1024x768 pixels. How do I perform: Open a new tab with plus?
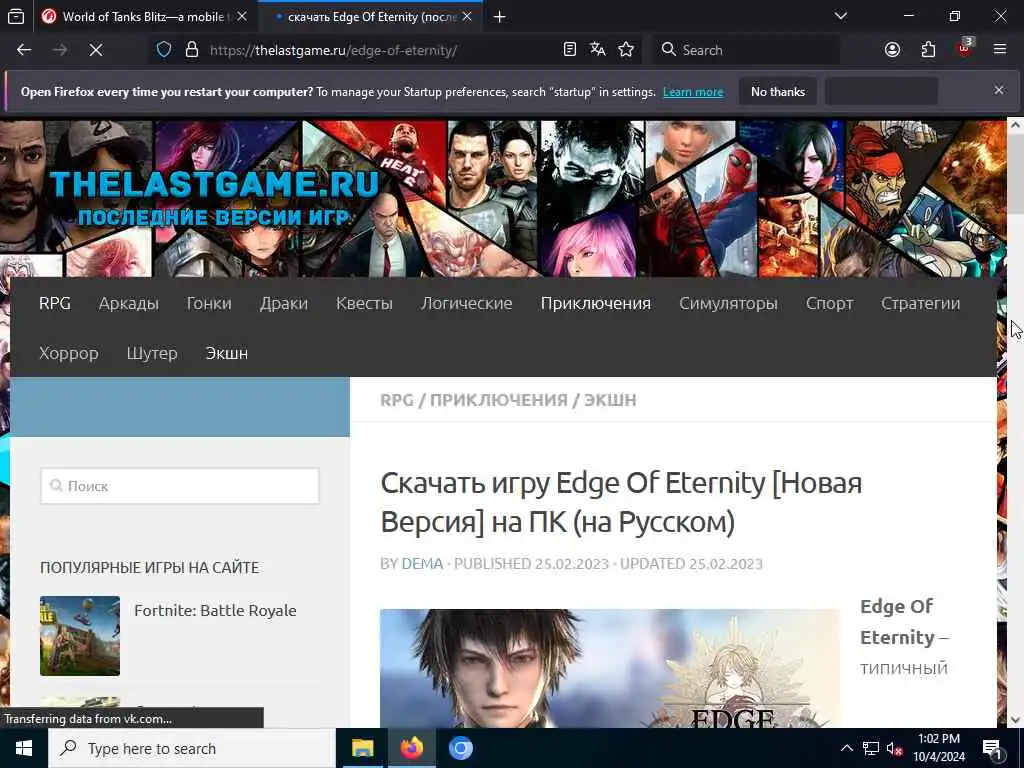tap(500, 17)
